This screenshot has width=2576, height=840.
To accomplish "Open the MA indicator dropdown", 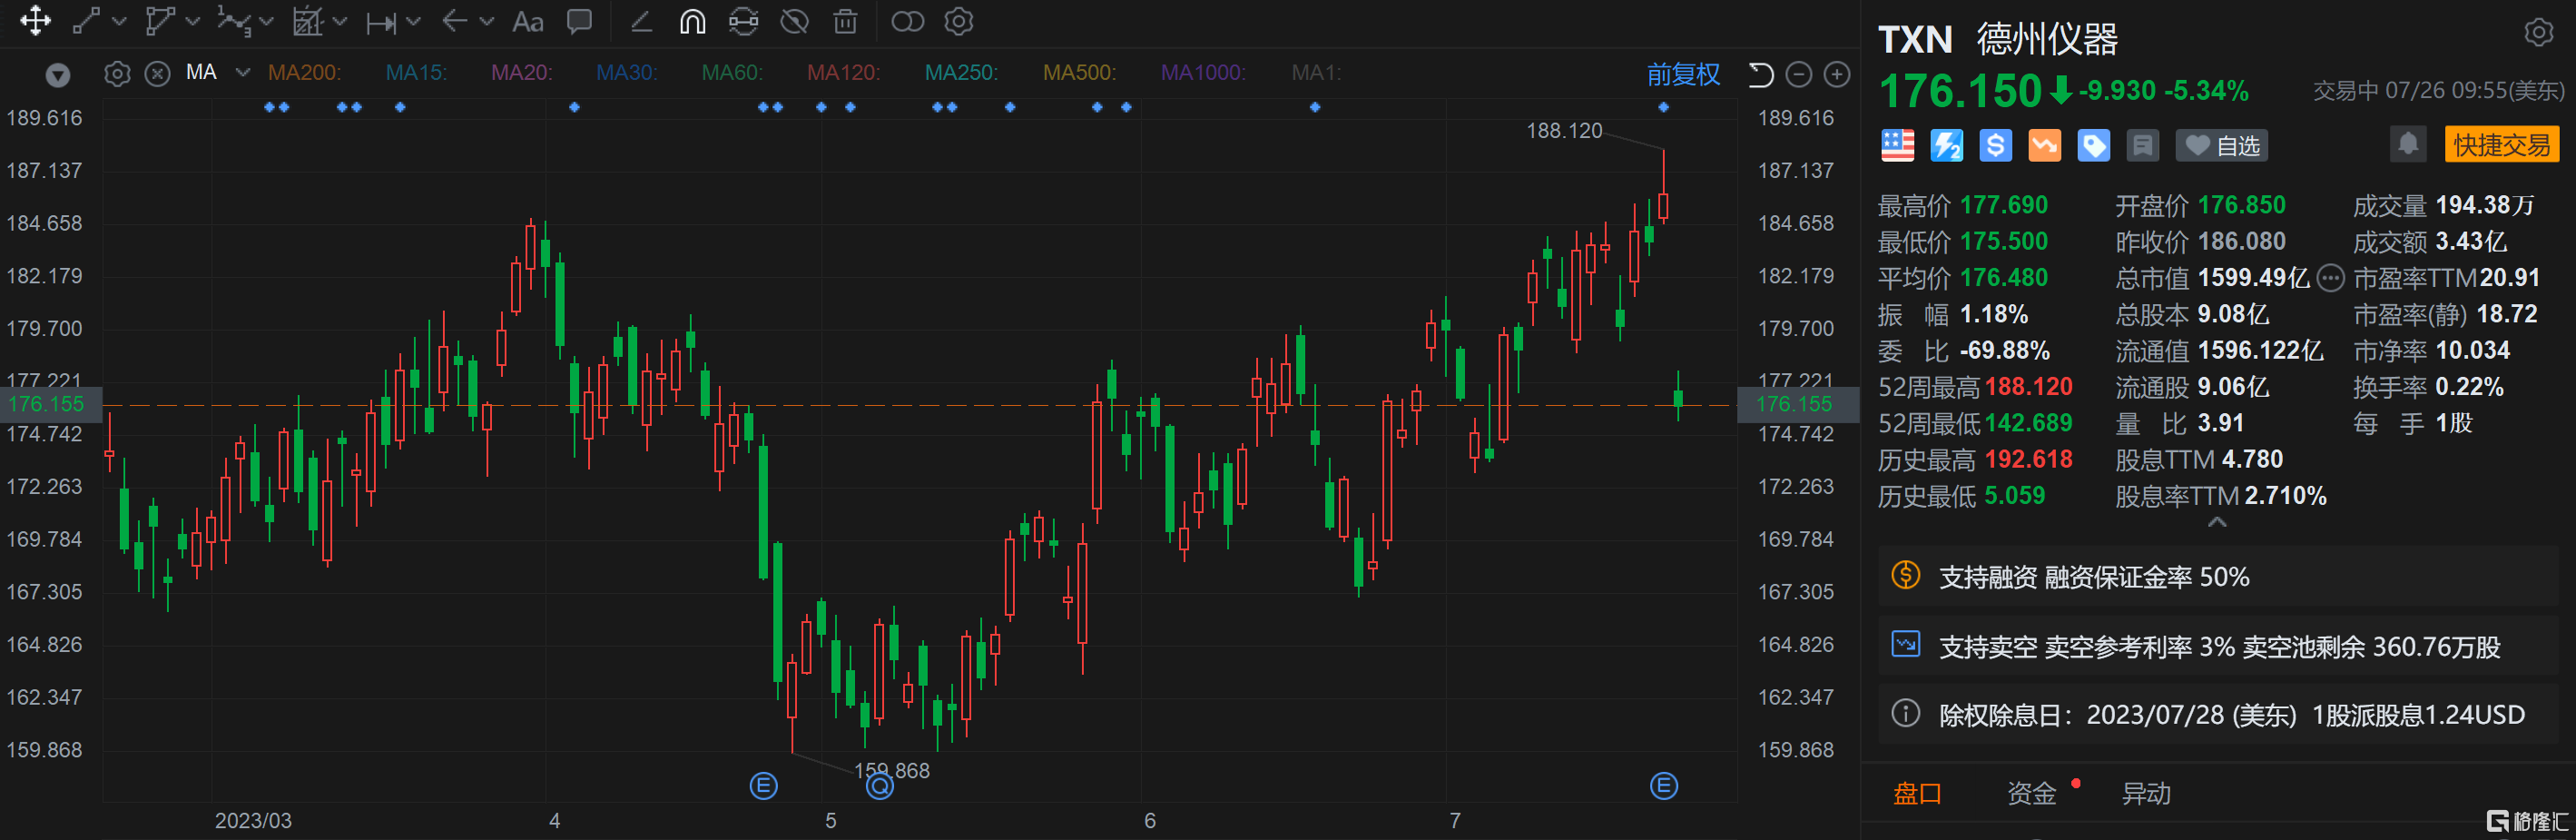I will coord(242,72).
